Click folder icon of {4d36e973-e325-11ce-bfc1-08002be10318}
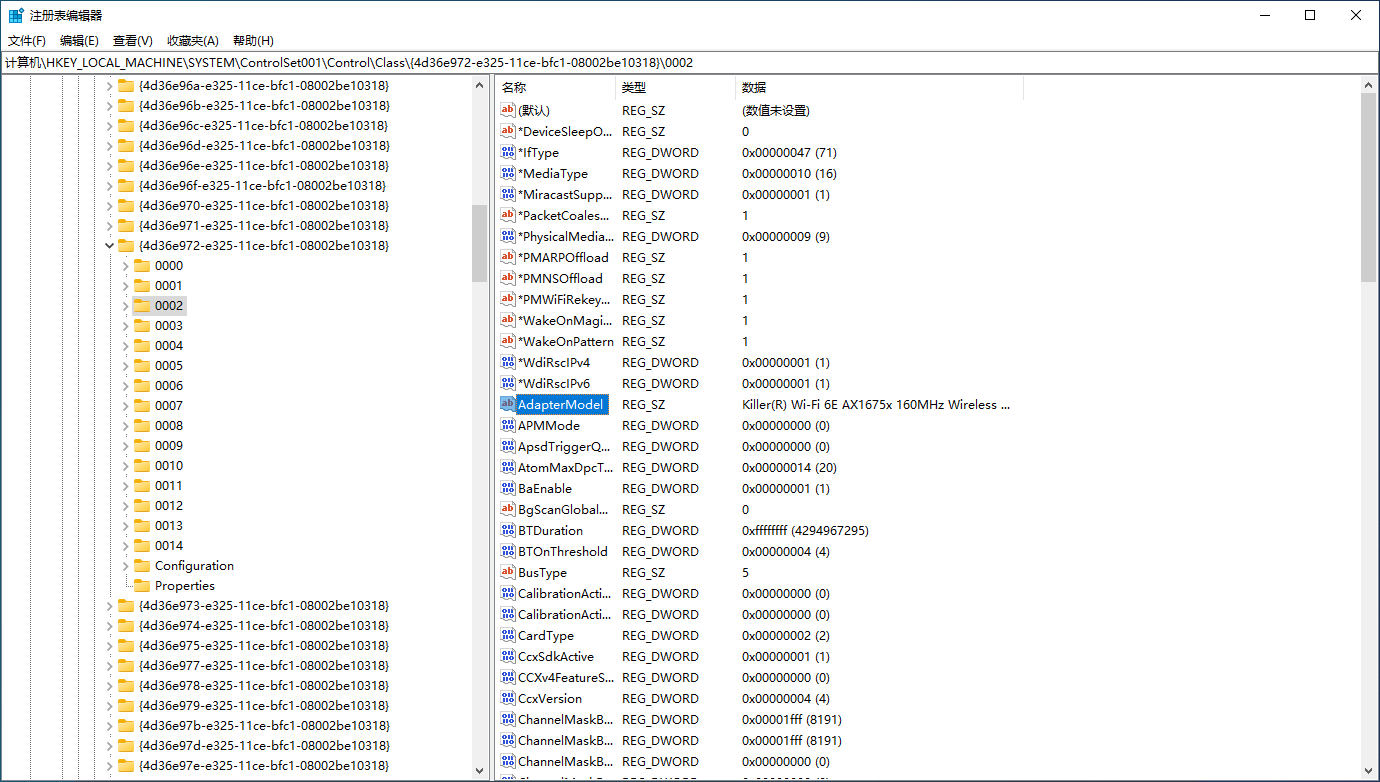 click(x=125, y=605)
